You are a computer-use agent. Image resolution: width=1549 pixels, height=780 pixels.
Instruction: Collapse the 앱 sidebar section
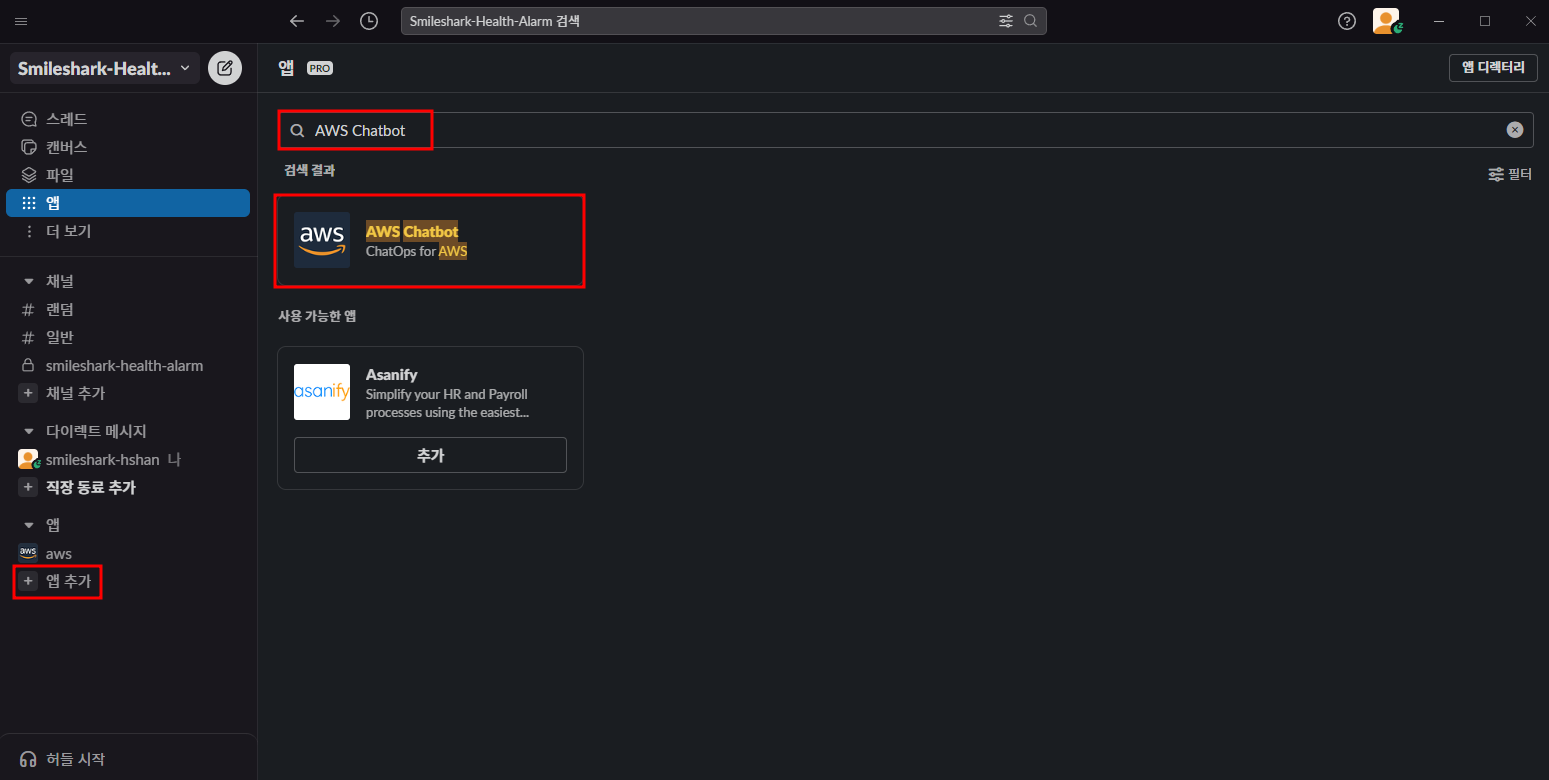pyautogui.click(x=29, y=525)
